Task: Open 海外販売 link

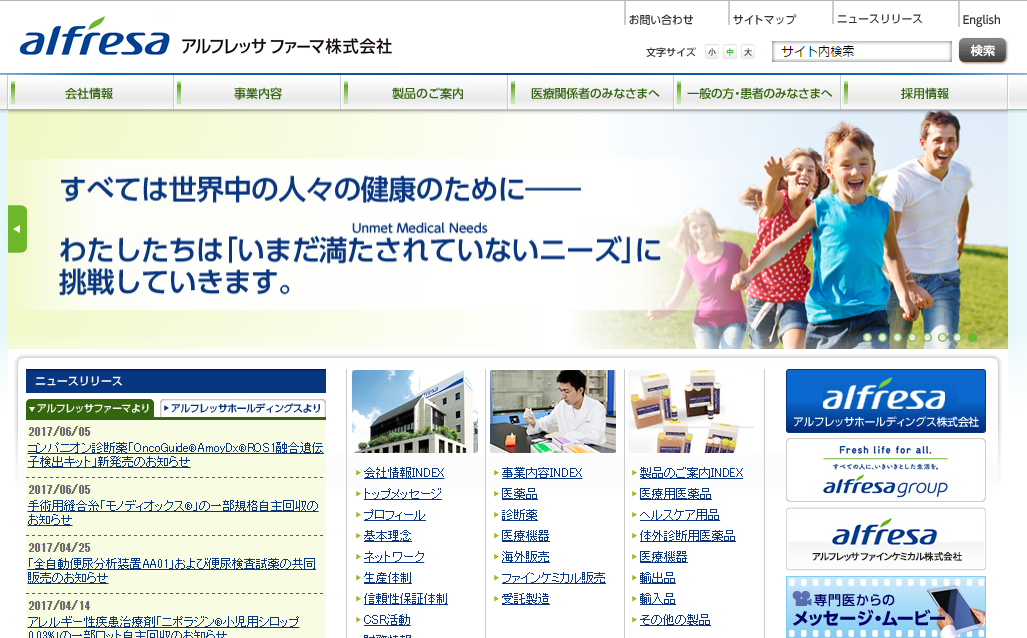Action: tap(525, 557)
